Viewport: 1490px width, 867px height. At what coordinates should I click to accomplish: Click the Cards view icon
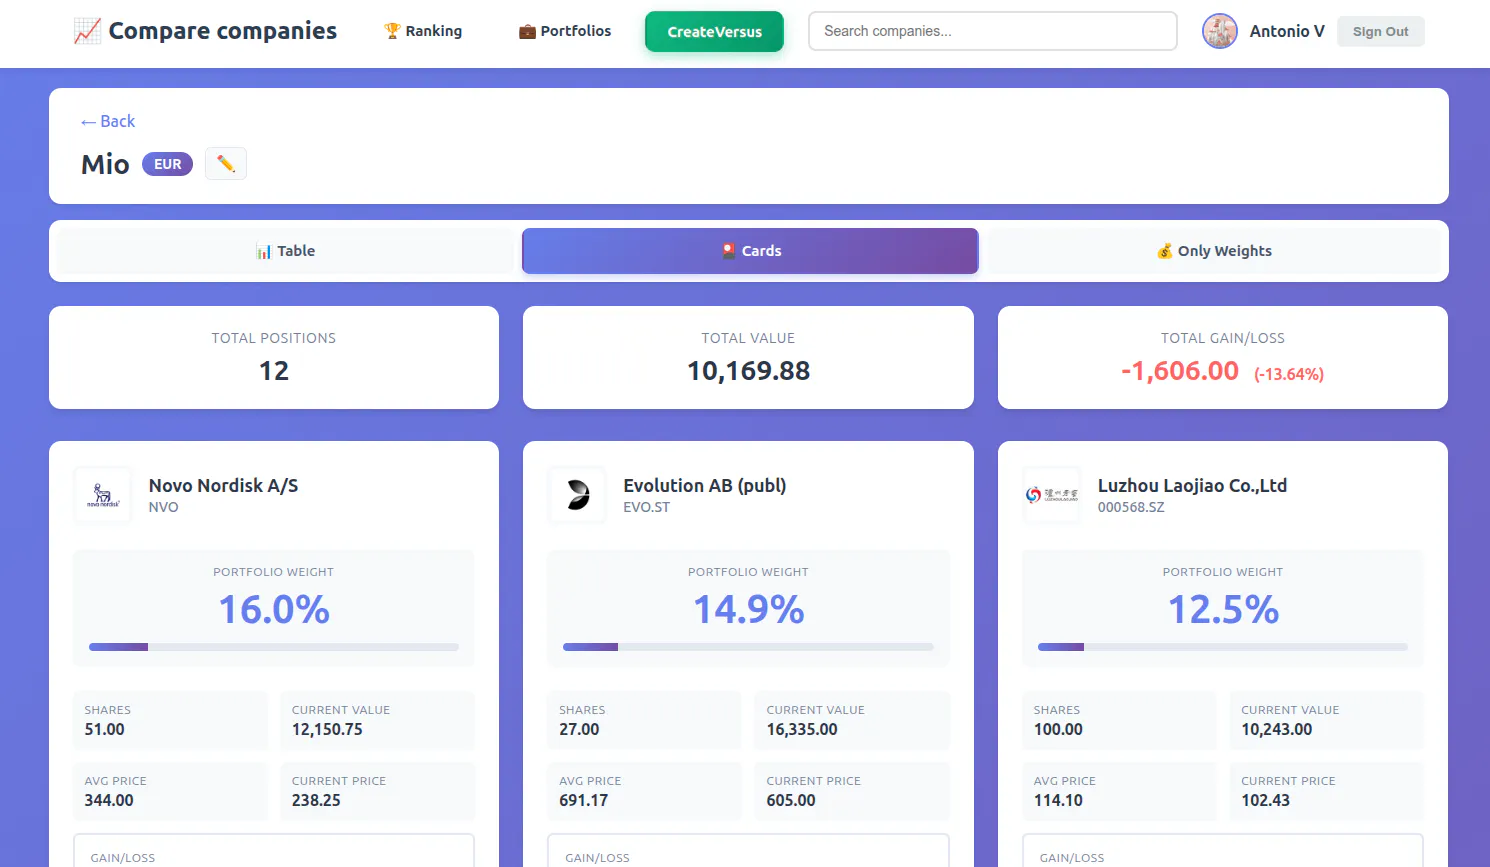(x=729, y=251)
